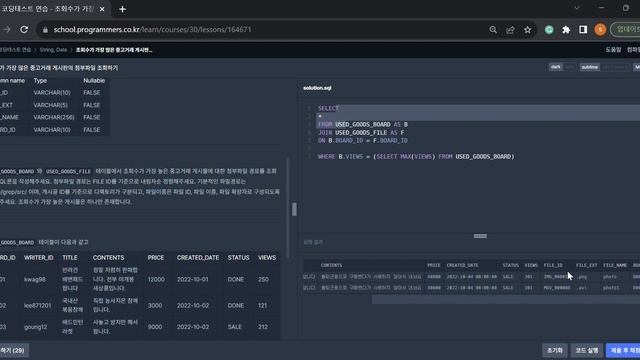Select the dark theme toggle
The image size is (640, 360).
(x=556, y=67)
